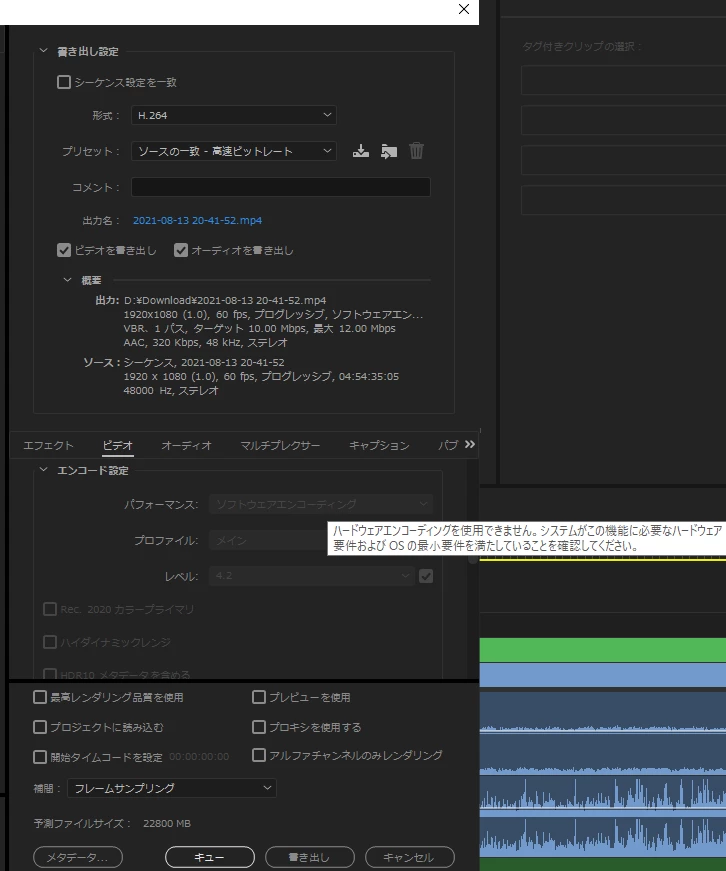
Task: Switch to the キャプション tab
Action: 379,445
